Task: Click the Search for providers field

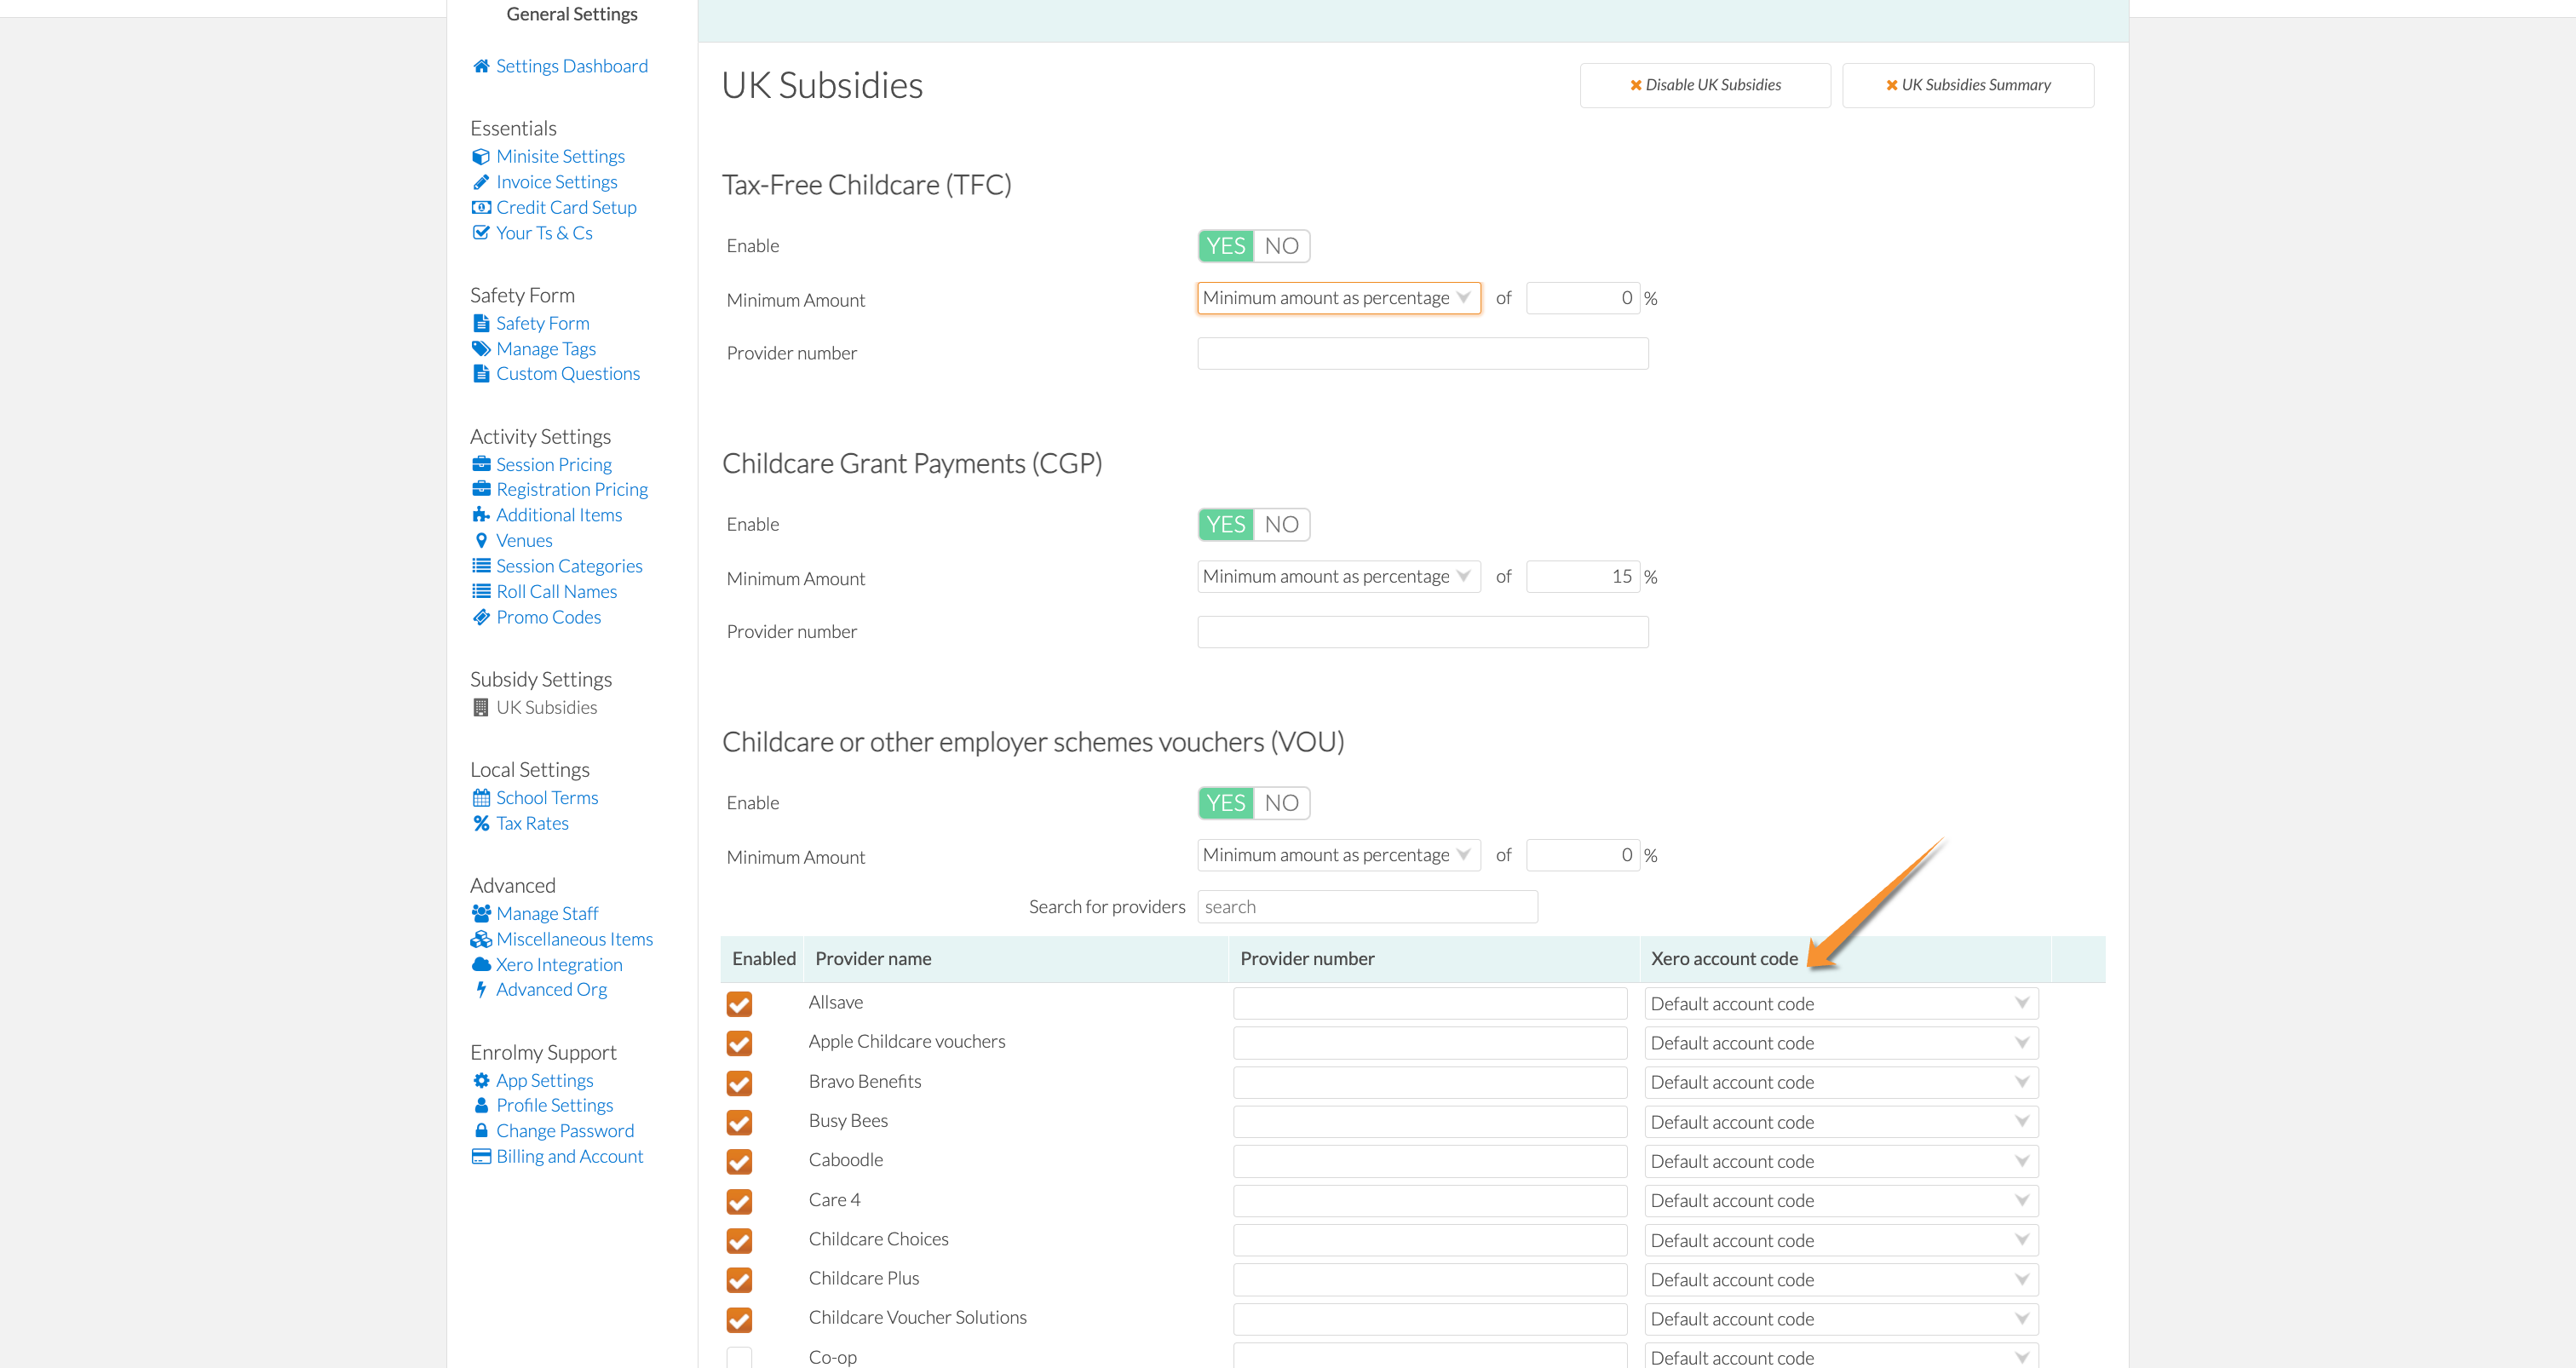Action: point(1367,907)
